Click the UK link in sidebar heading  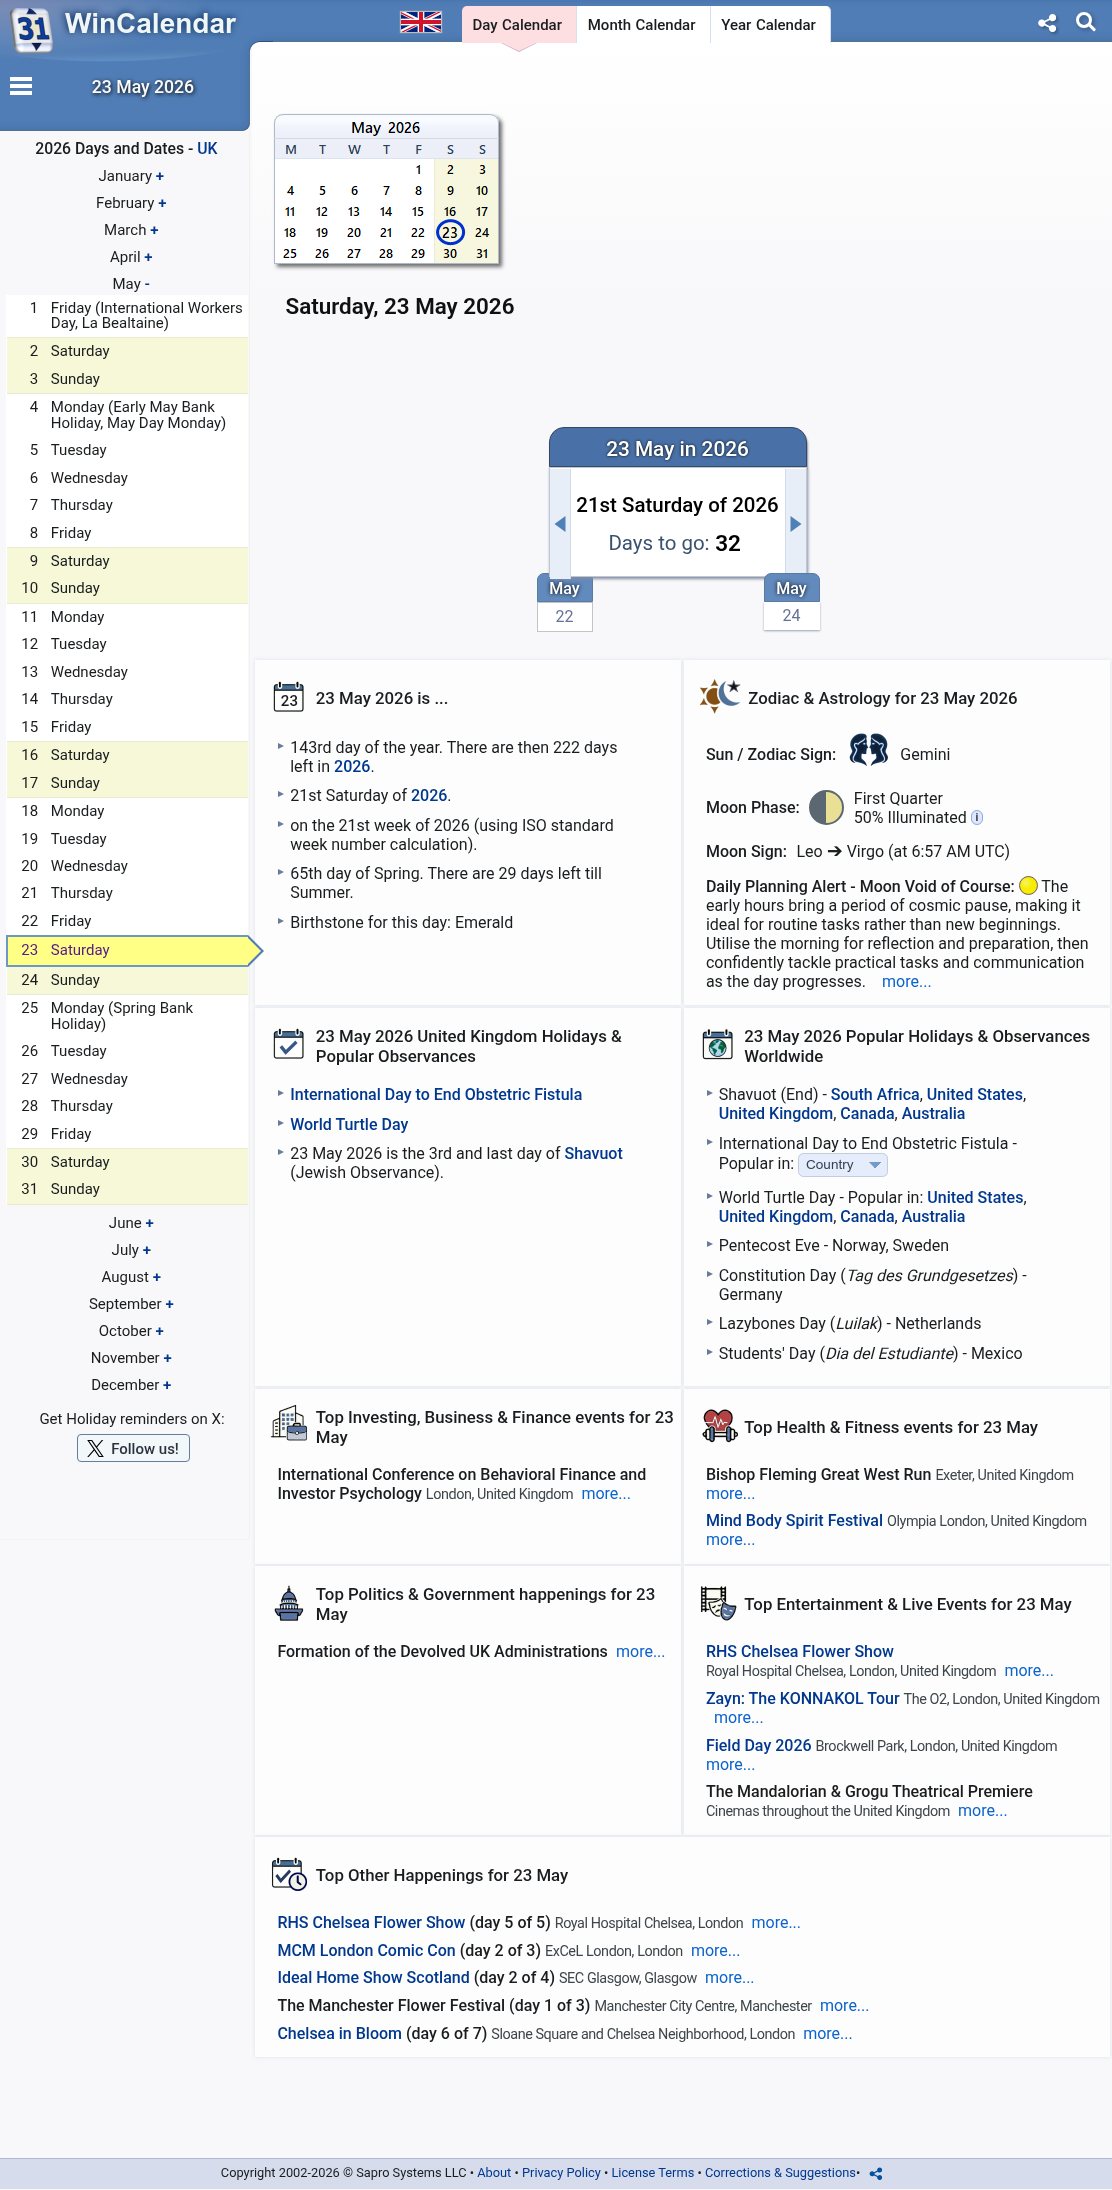click(x=207, y=149)
